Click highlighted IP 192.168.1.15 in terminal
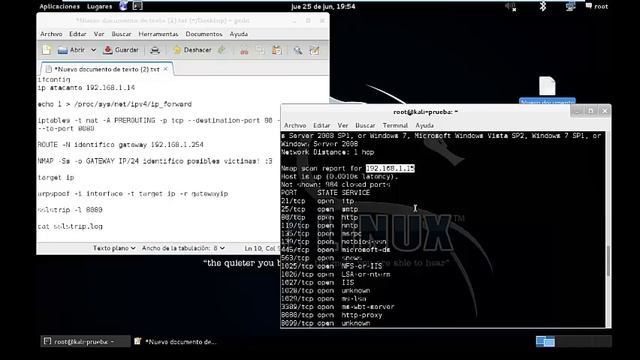 point(390,168)
